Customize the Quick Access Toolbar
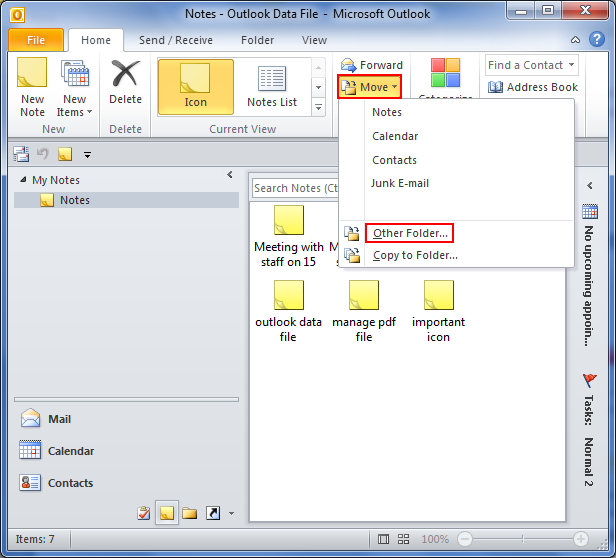This screenshot has width=616, height=558. click(x=87, y=155)
